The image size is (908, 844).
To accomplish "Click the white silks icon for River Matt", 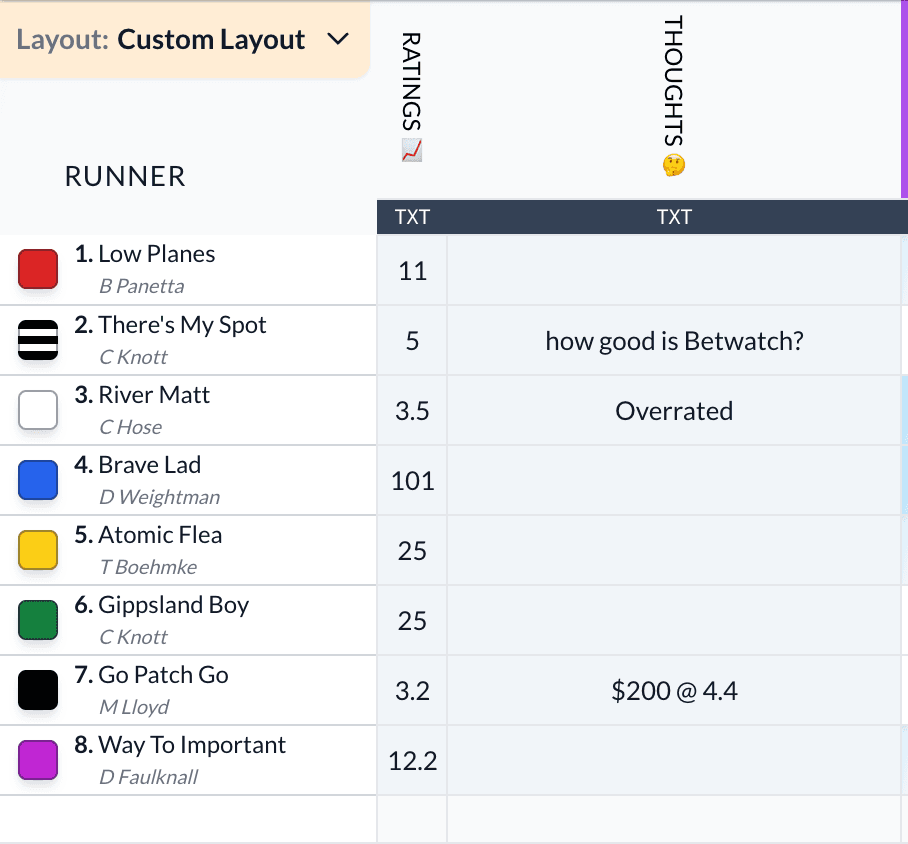I will pyautogui.click(x=37, y=409).
